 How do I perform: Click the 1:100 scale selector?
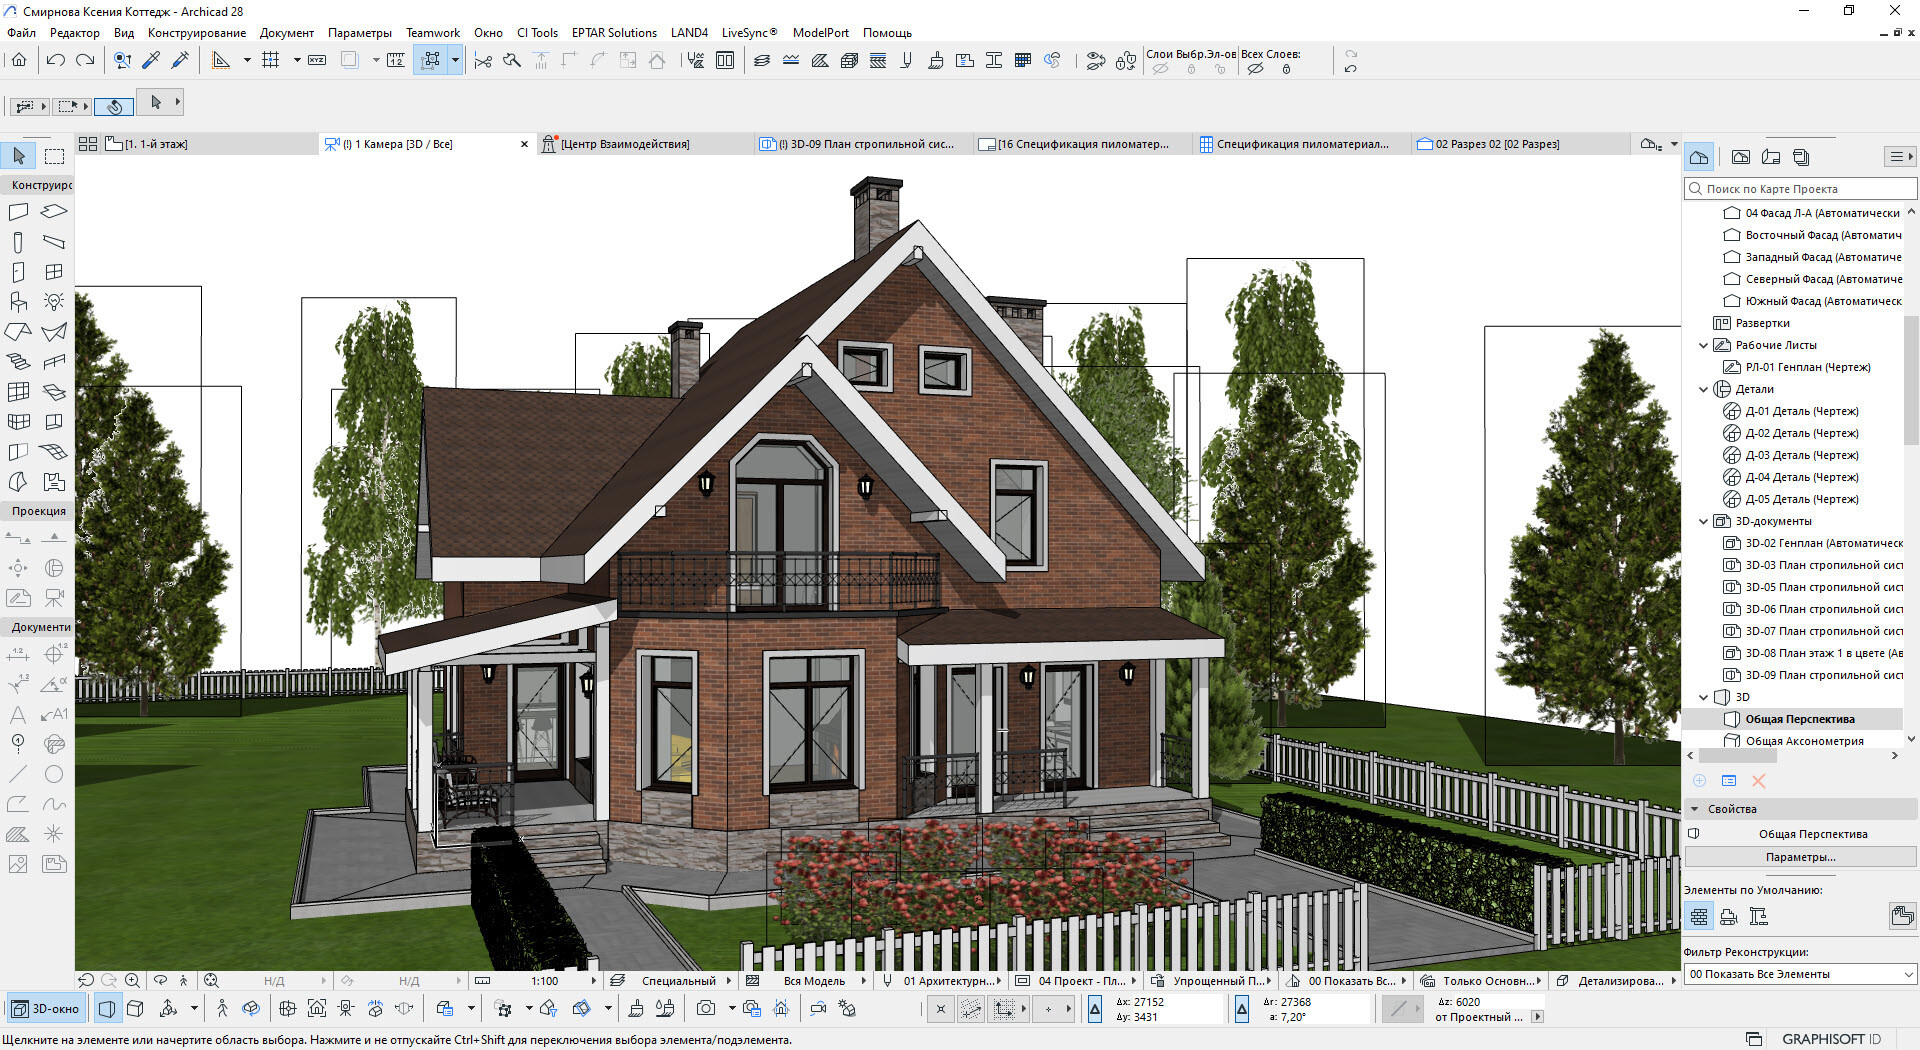click(x=545, y=981)
